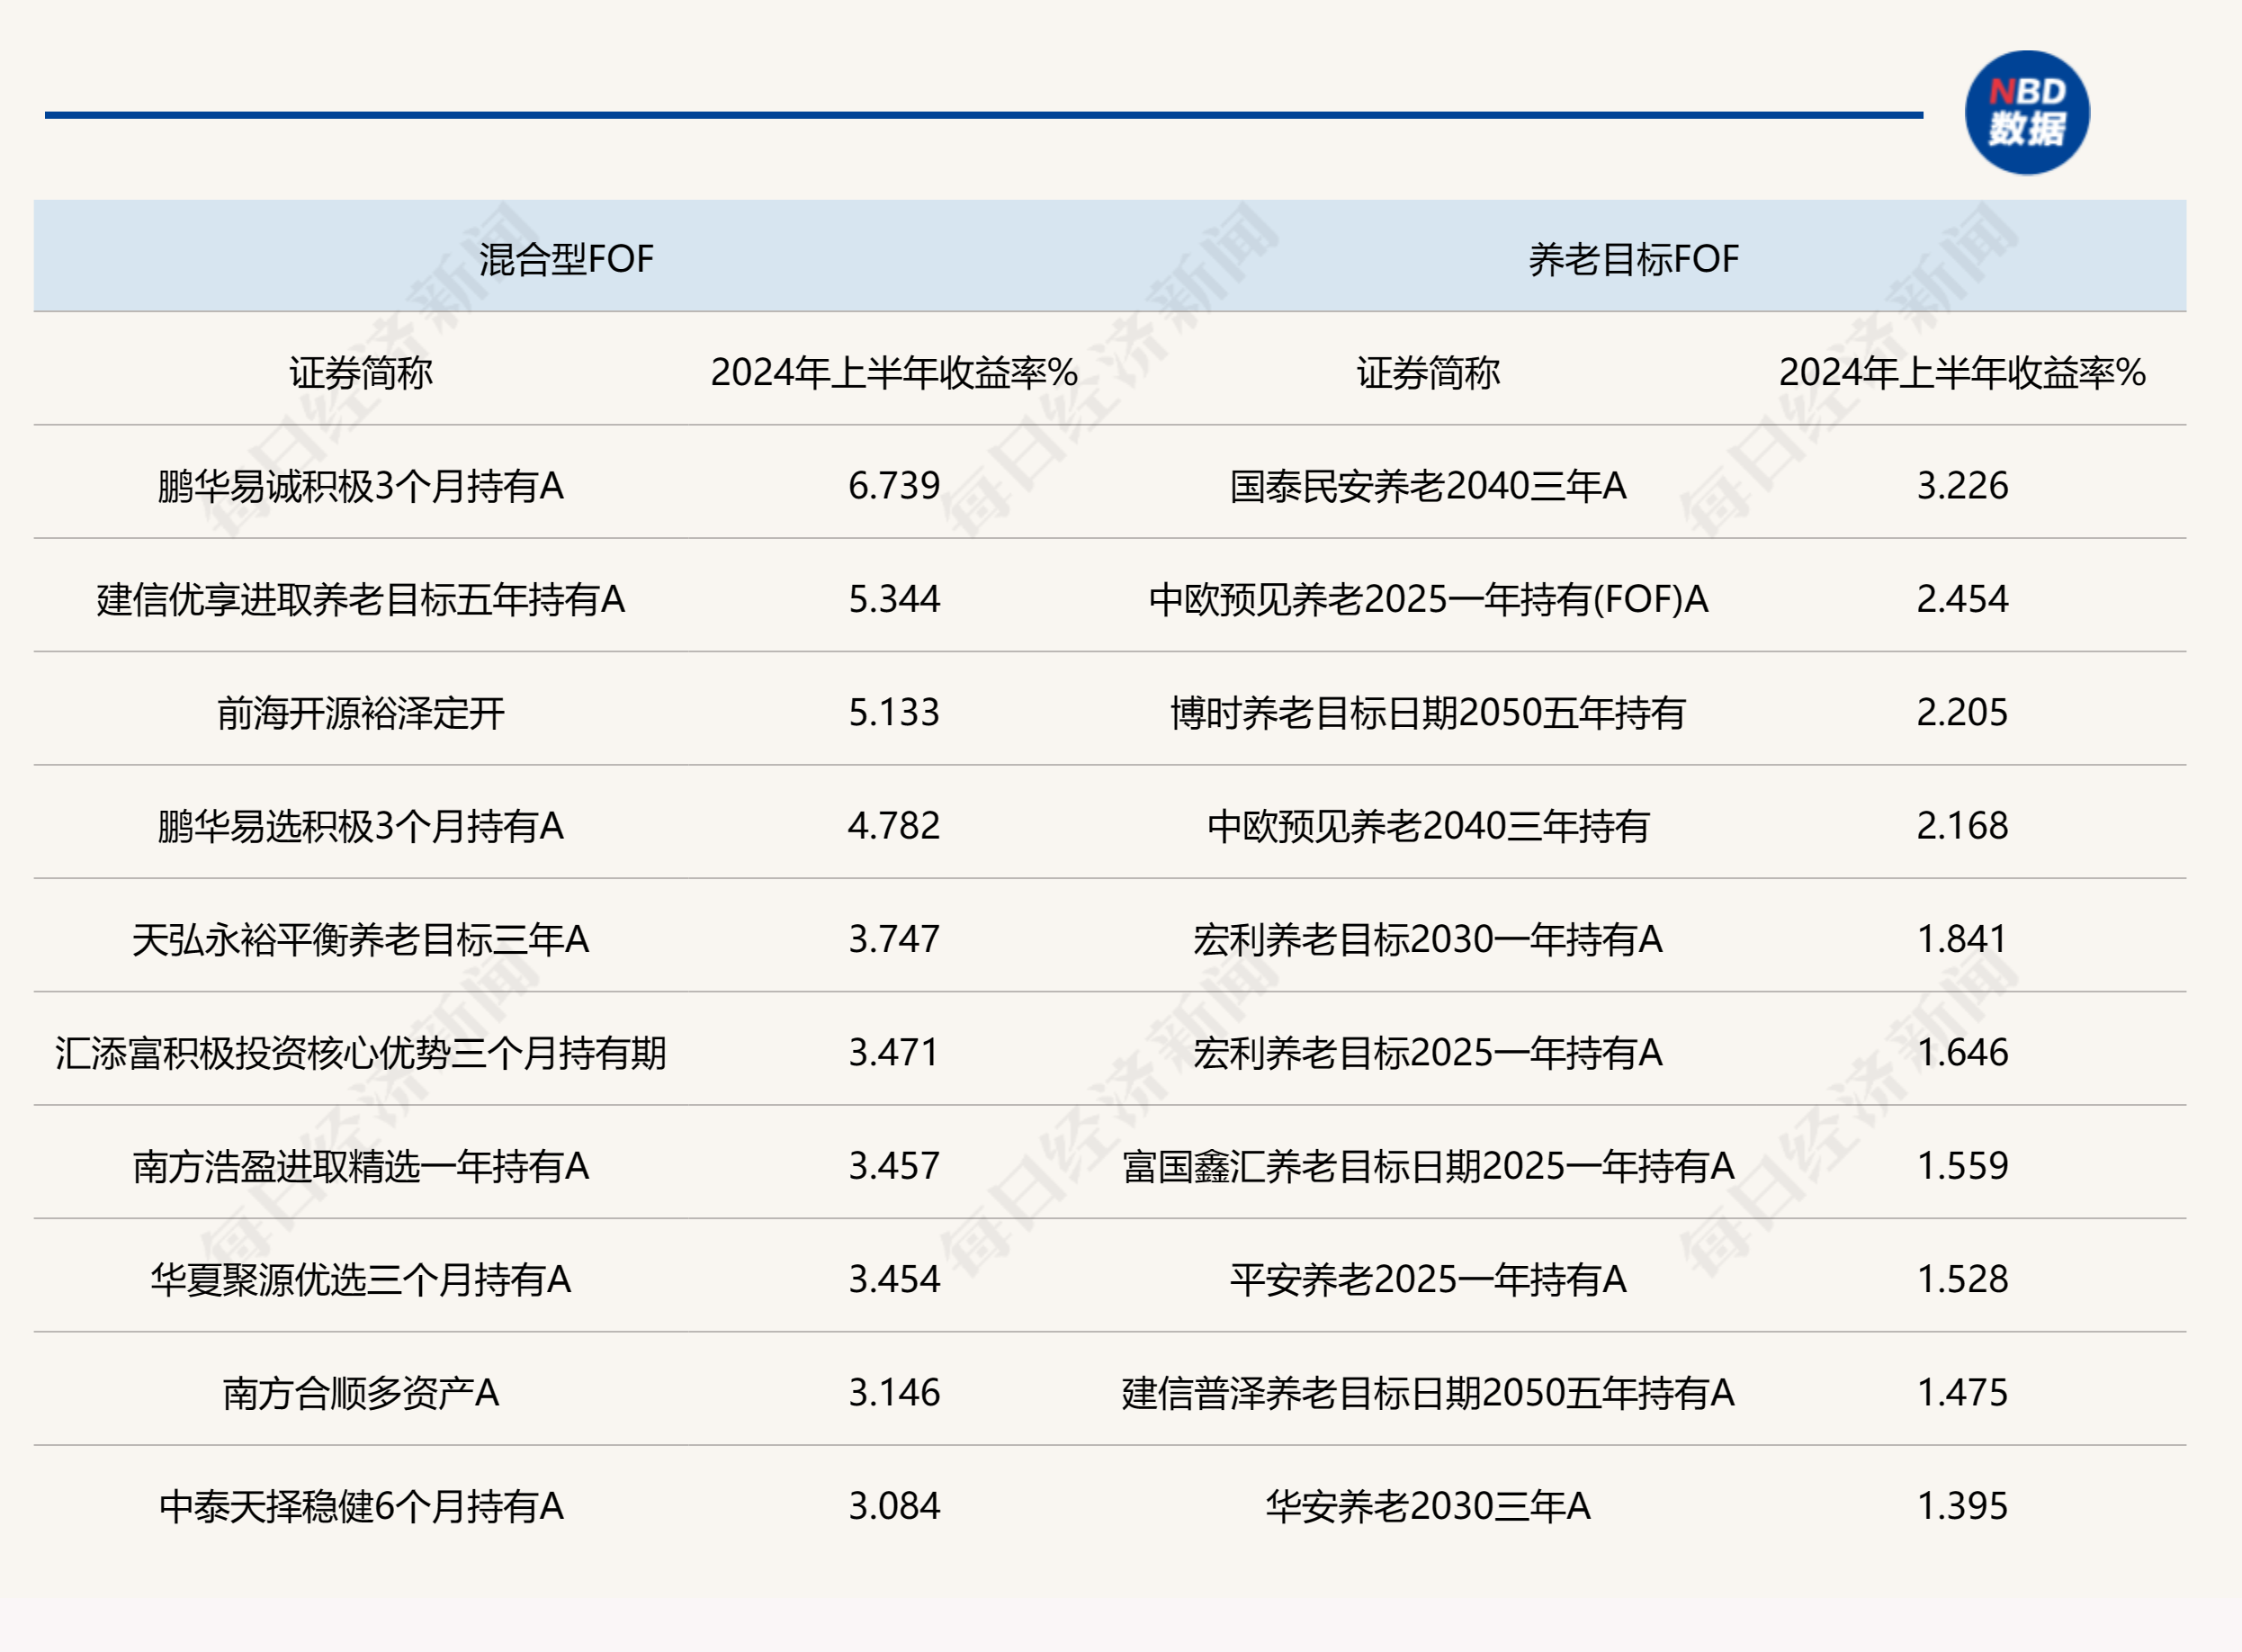
Task: Select 中泰天择稳健6个月持有A
Action: pyautogui.click(x=361, y=1506)
